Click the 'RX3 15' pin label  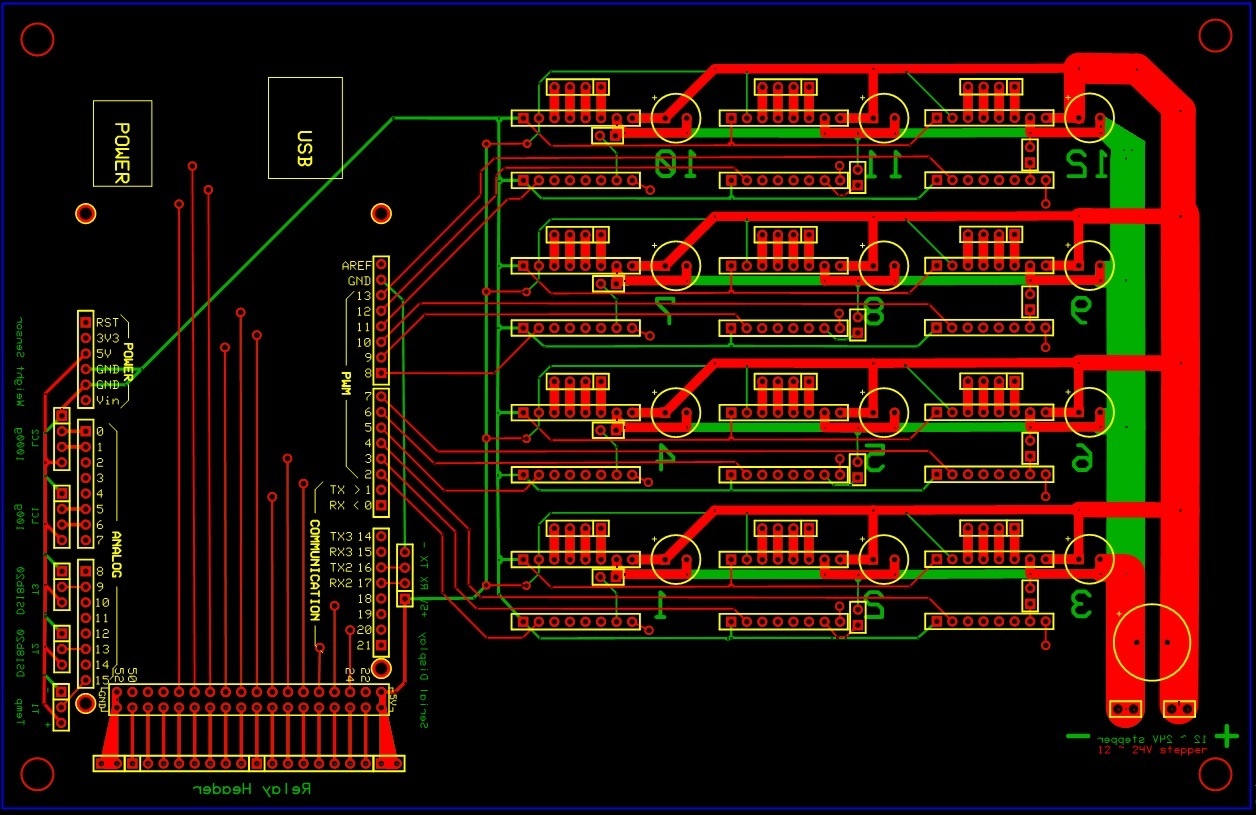pos(350,552)
